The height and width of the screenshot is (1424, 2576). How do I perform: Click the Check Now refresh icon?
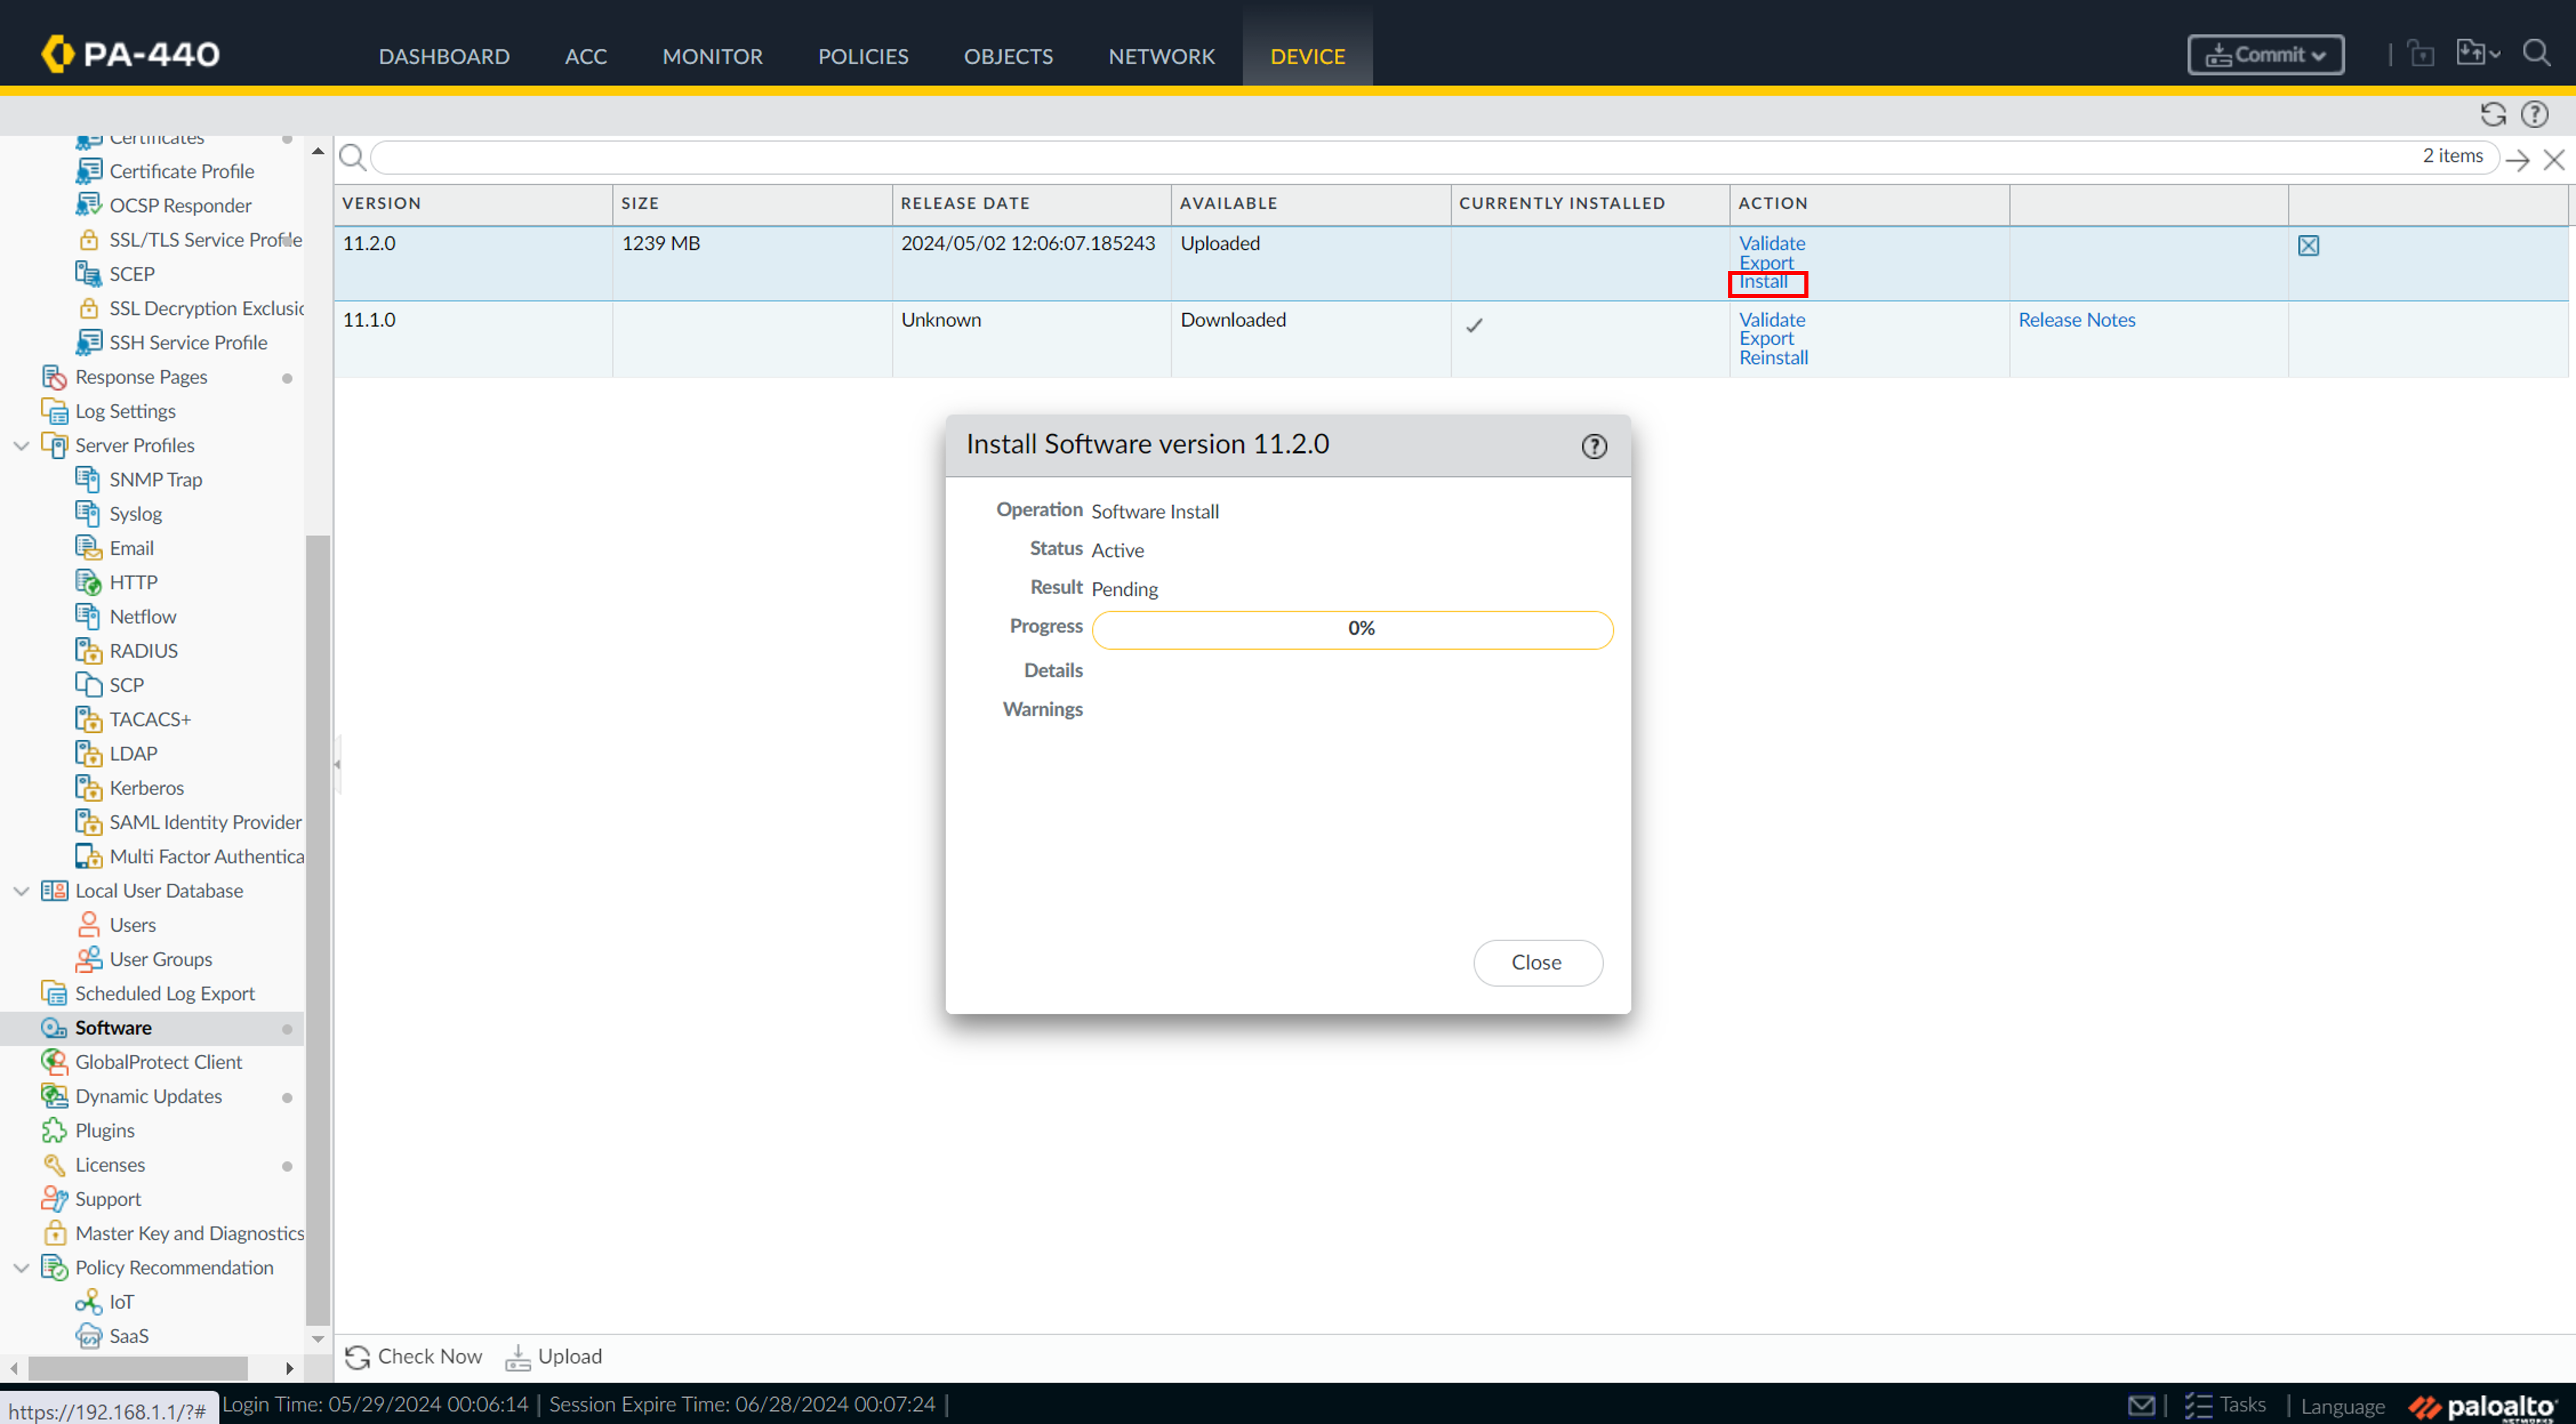point(357,1357)
